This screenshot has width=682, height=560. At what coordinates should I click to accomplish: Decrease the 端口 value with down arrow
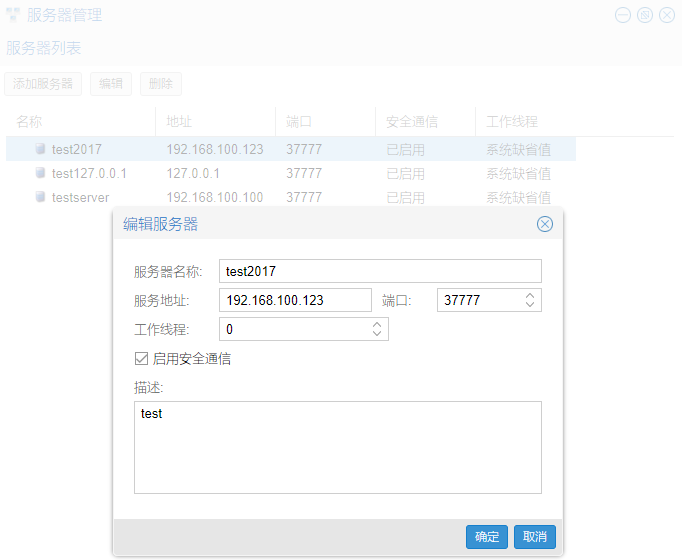pyautogui.click(x=530, y=305)
